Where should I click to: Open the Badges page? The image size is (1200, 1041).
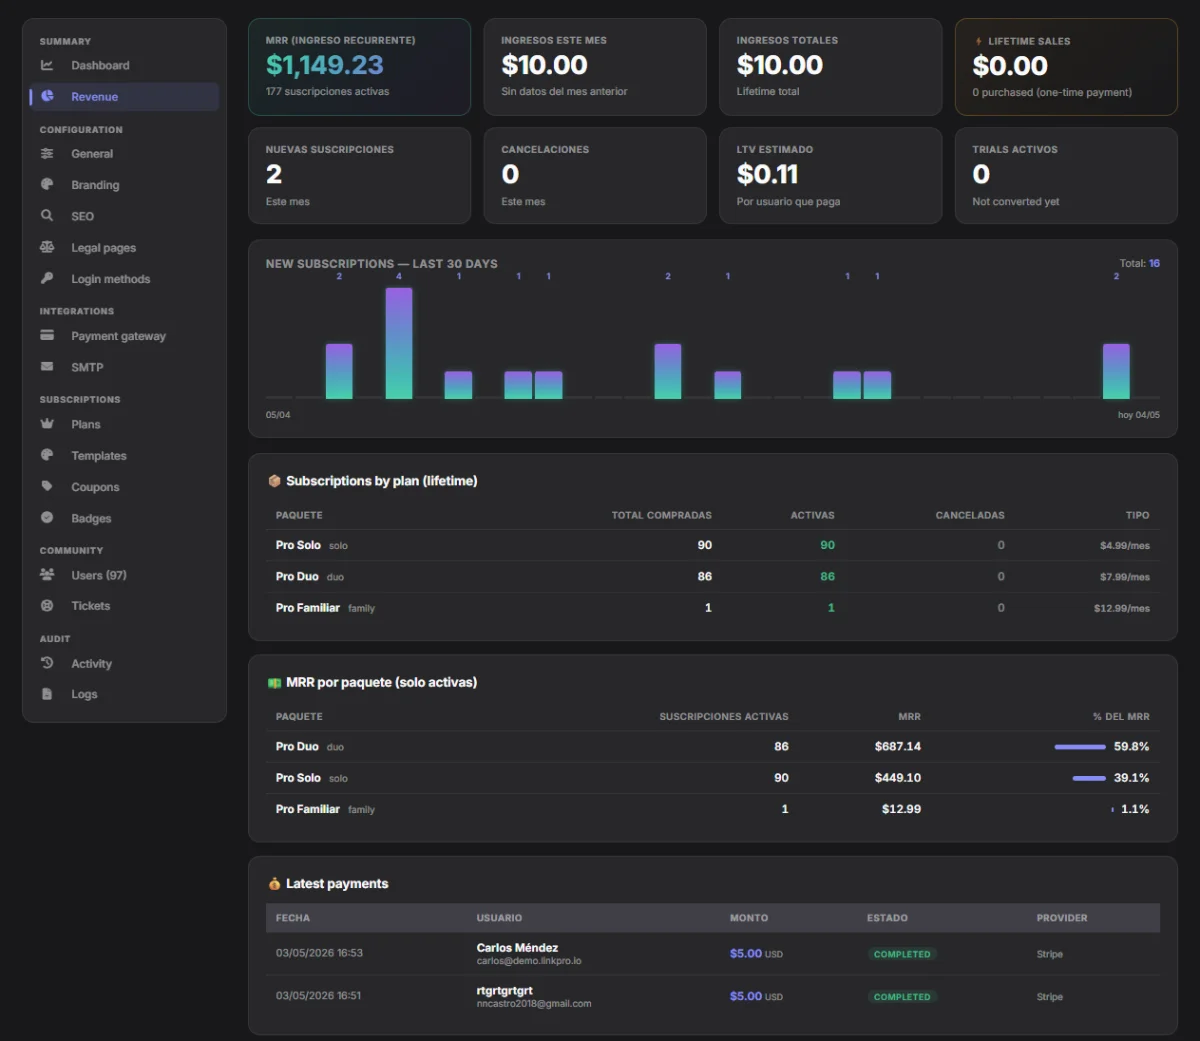coord(124,518)
